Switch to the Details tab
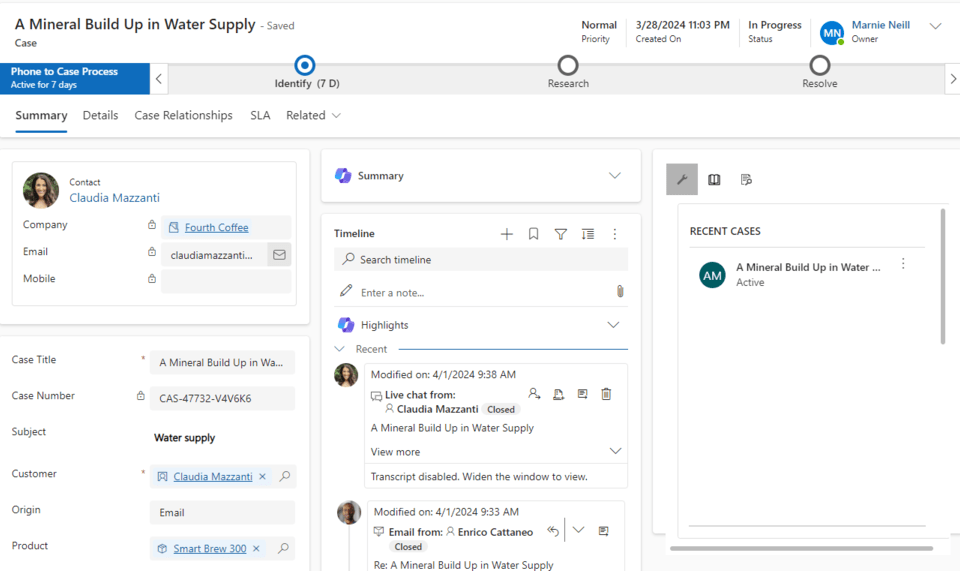 click(100, 116)
